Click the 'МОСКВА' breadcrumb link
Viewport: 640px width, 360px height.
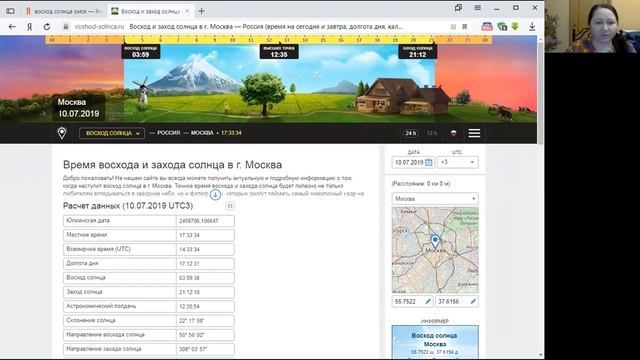(x=202, y=133)
